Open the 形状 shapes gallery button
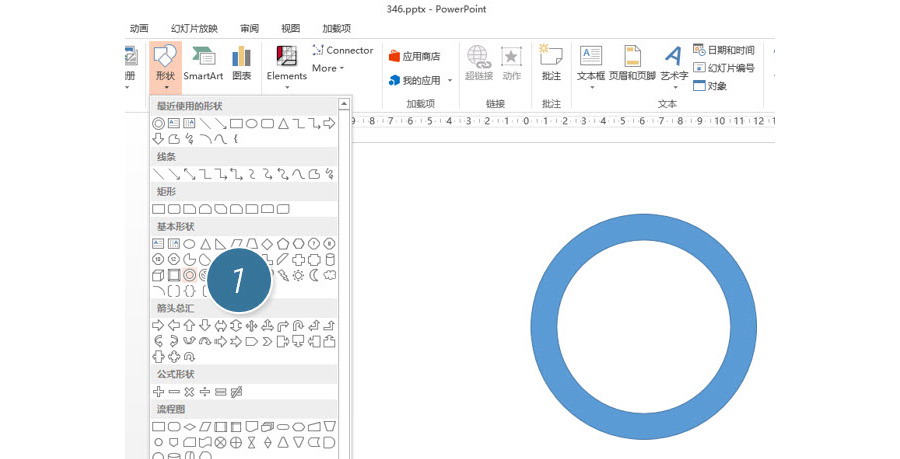The width and height of the screenshot is (900, 459). pyautogui.click(x=165, y=67)
